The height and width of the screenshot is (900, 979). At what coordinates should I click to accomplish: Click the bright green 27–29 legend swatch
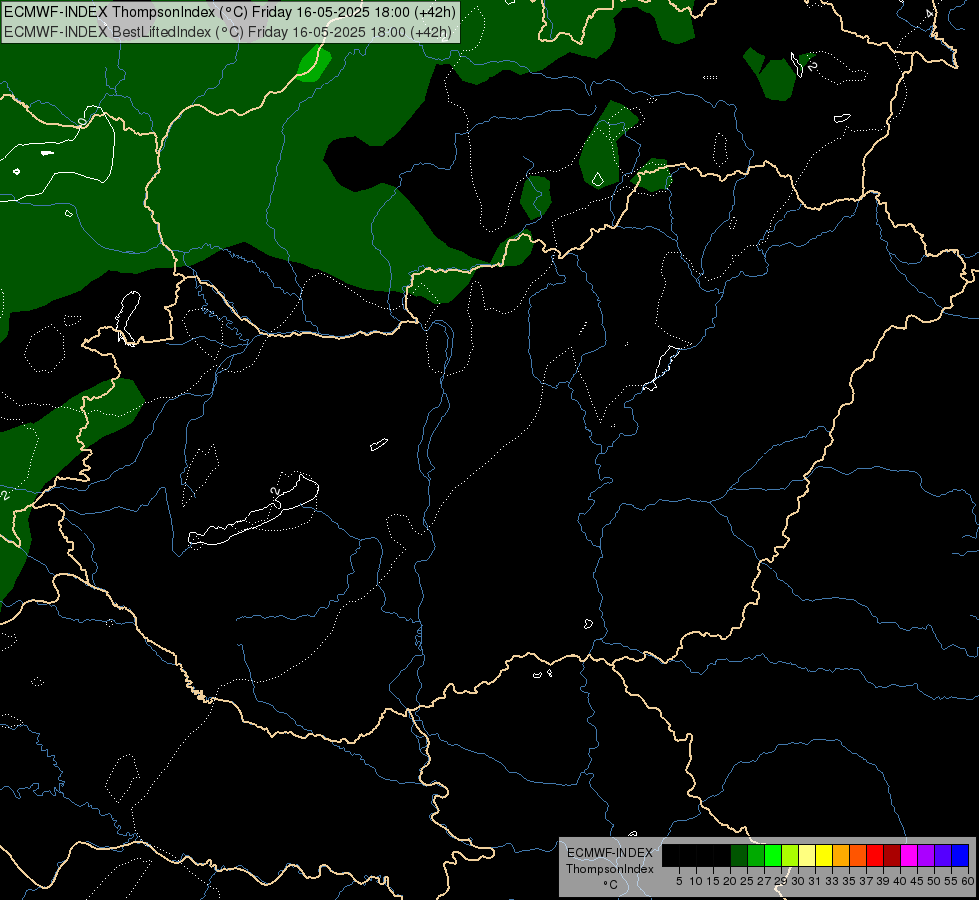[x=773, y=855]
